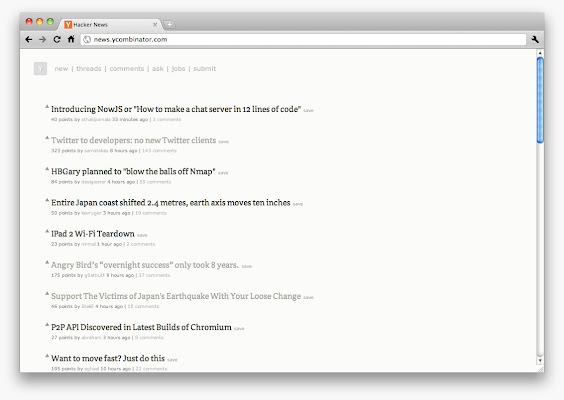This screenshot has height=400, width=564.
Task: Upvote the P2P API Discovered story
Action: pyautogui.click(x=47, y=324)
